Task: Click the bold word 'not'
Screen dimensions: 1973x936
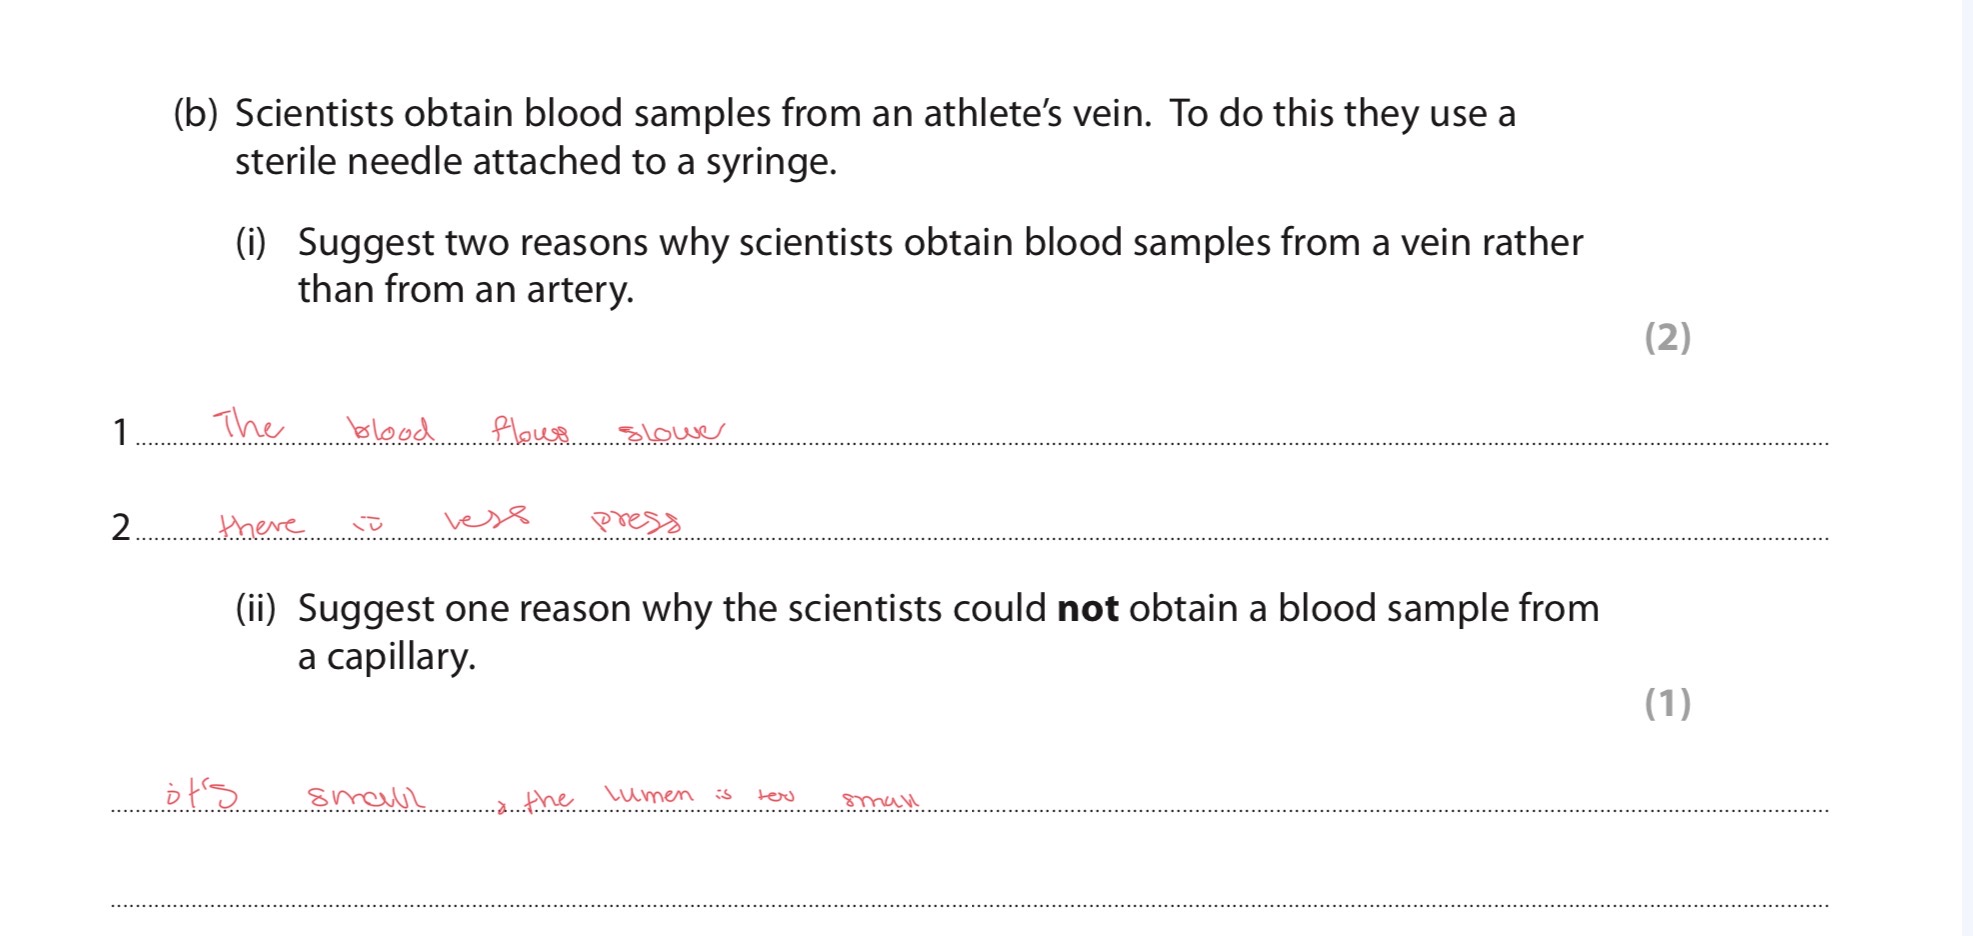Action: (1087, 609)
